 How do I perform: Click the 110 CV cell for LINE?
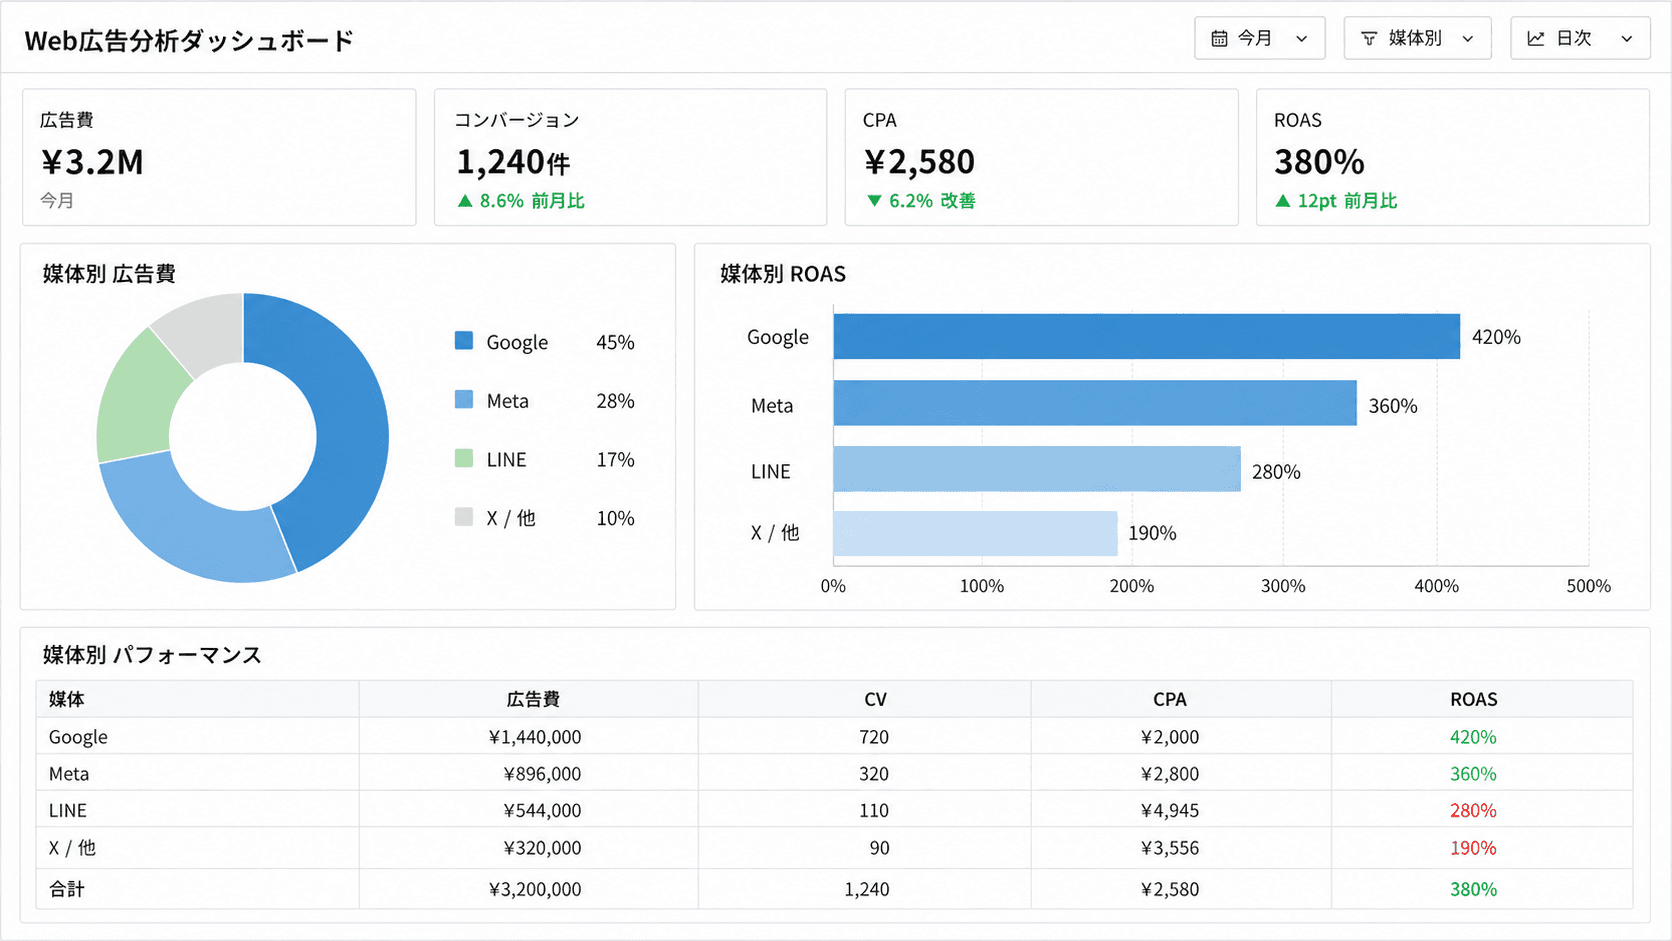tap(874, 811)
